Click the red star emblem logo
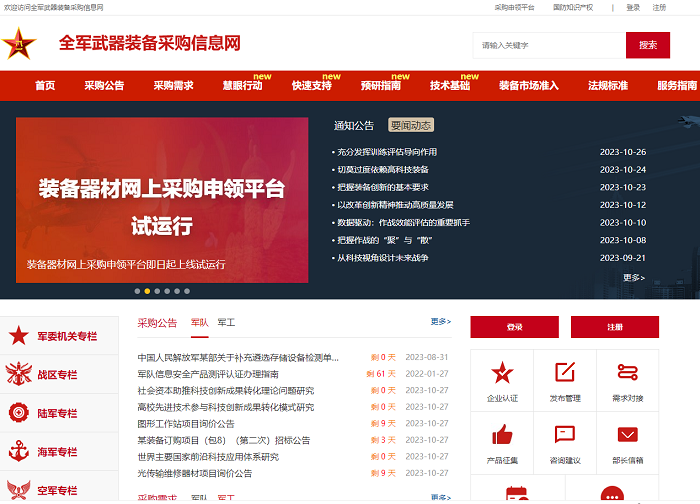 point(18,44)
